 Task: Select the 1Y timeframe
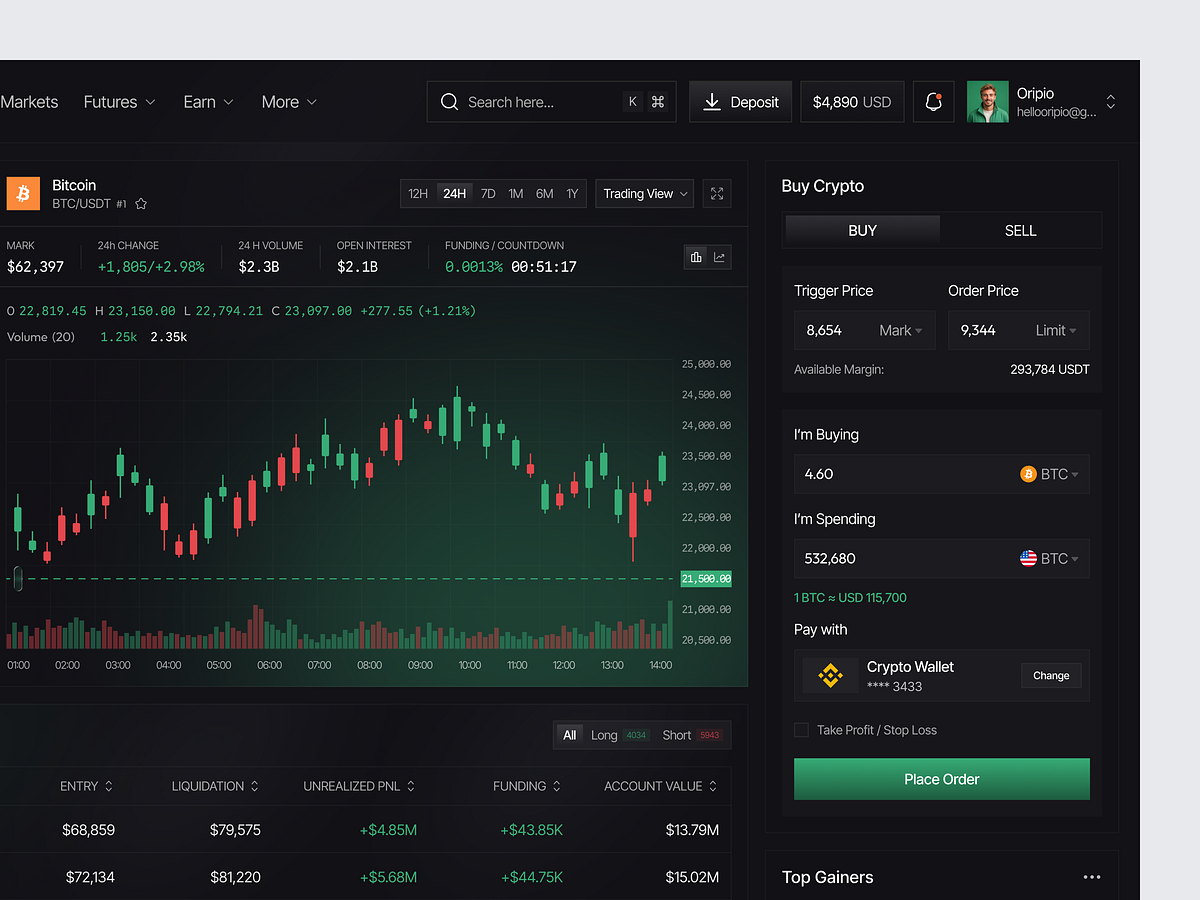click(572, 194)
